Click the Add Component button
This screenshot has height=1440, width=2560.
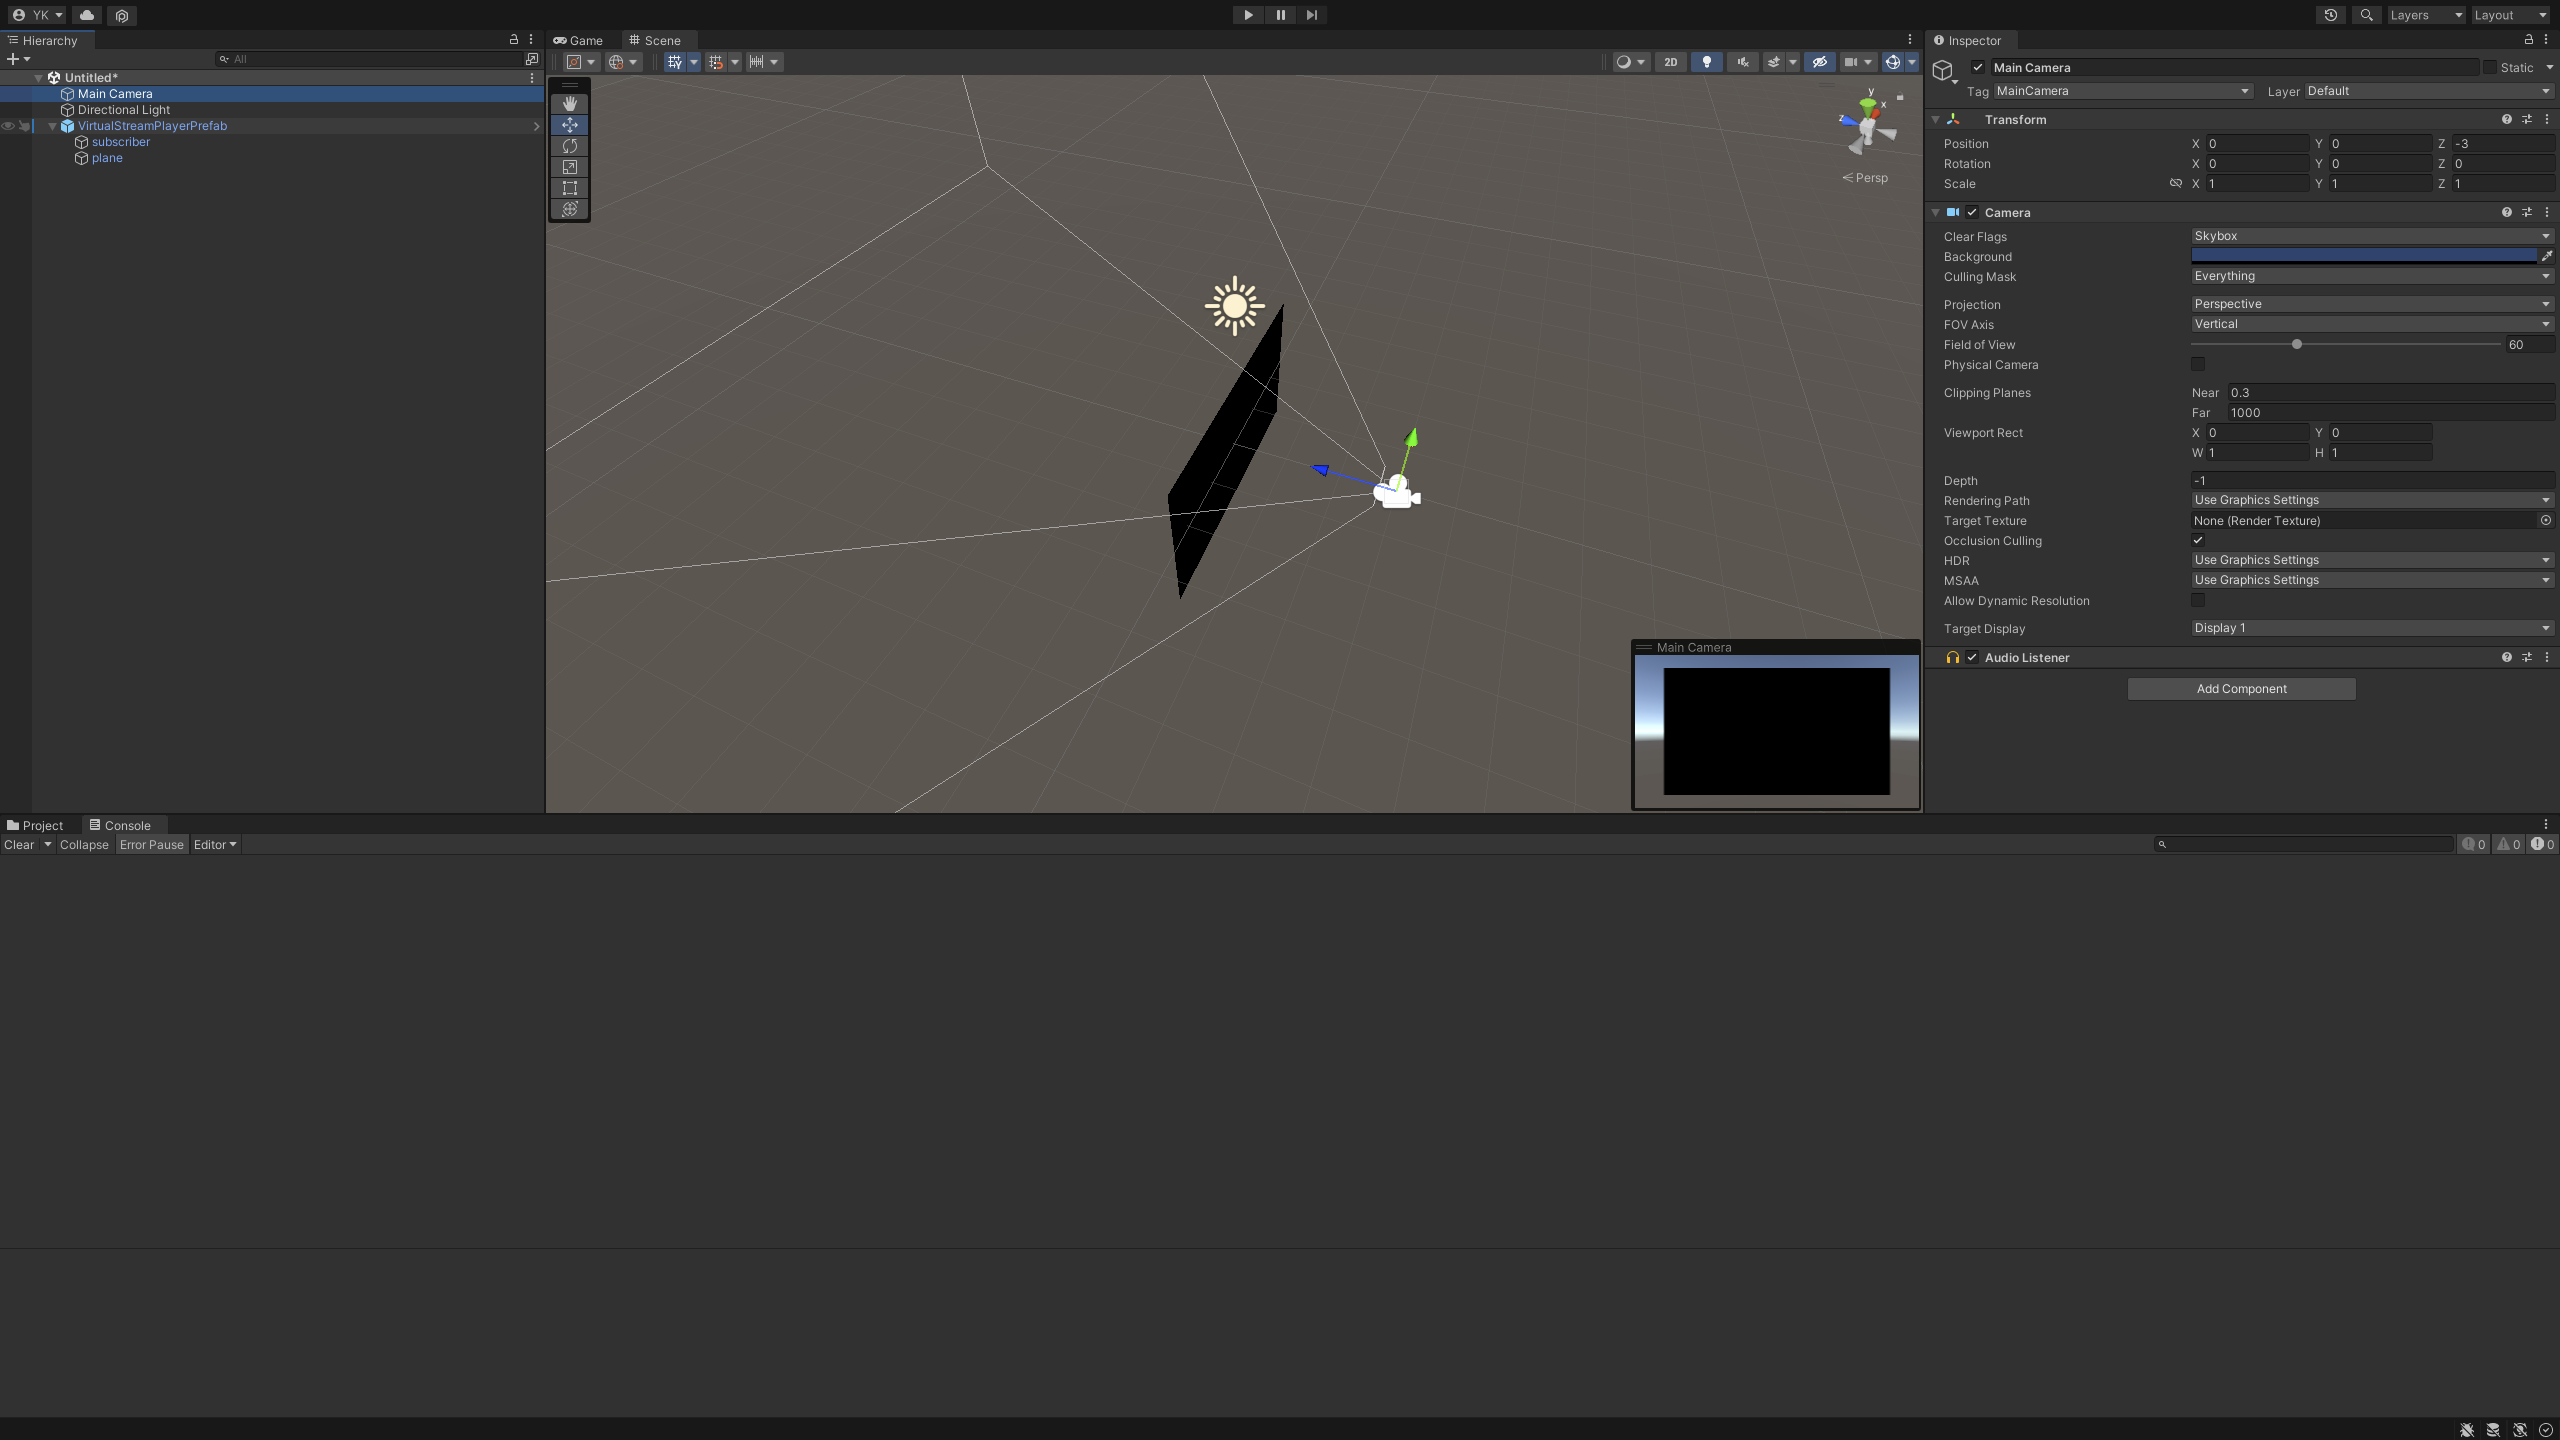pos(2240,689)
